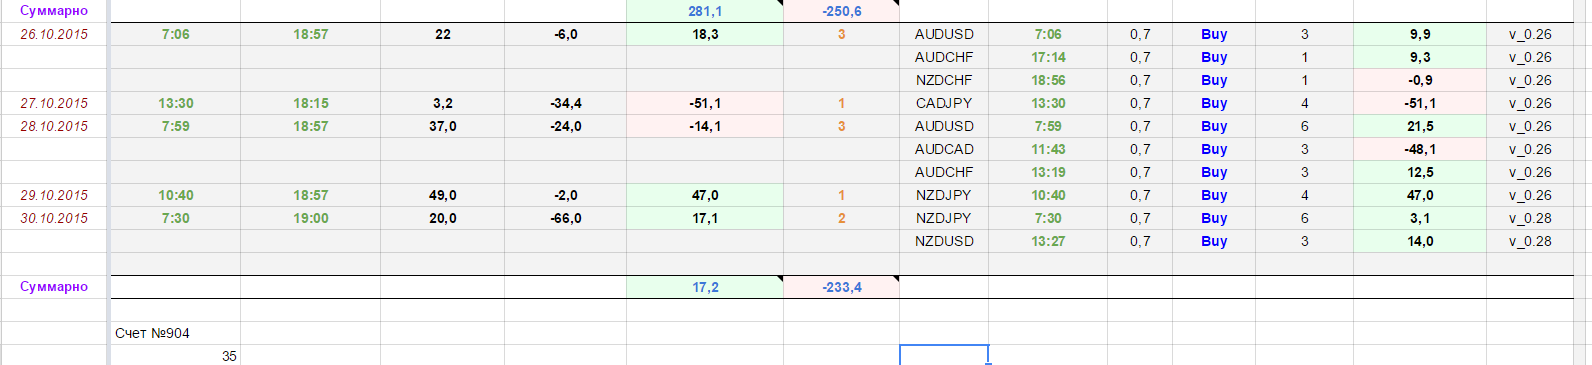Click the 26.10.2015 date cell
1592x365 pixels.
[54, 34]
